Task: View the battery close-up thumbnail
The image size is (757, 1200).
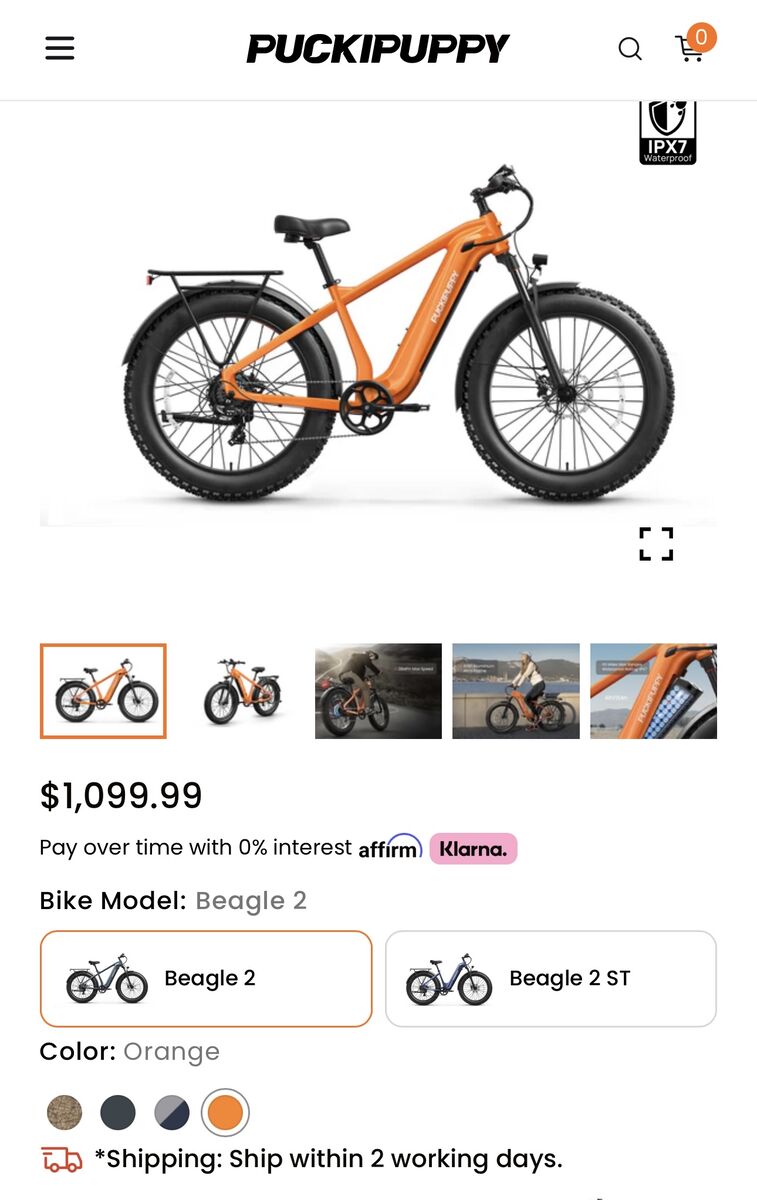Action: coord(653,691)
